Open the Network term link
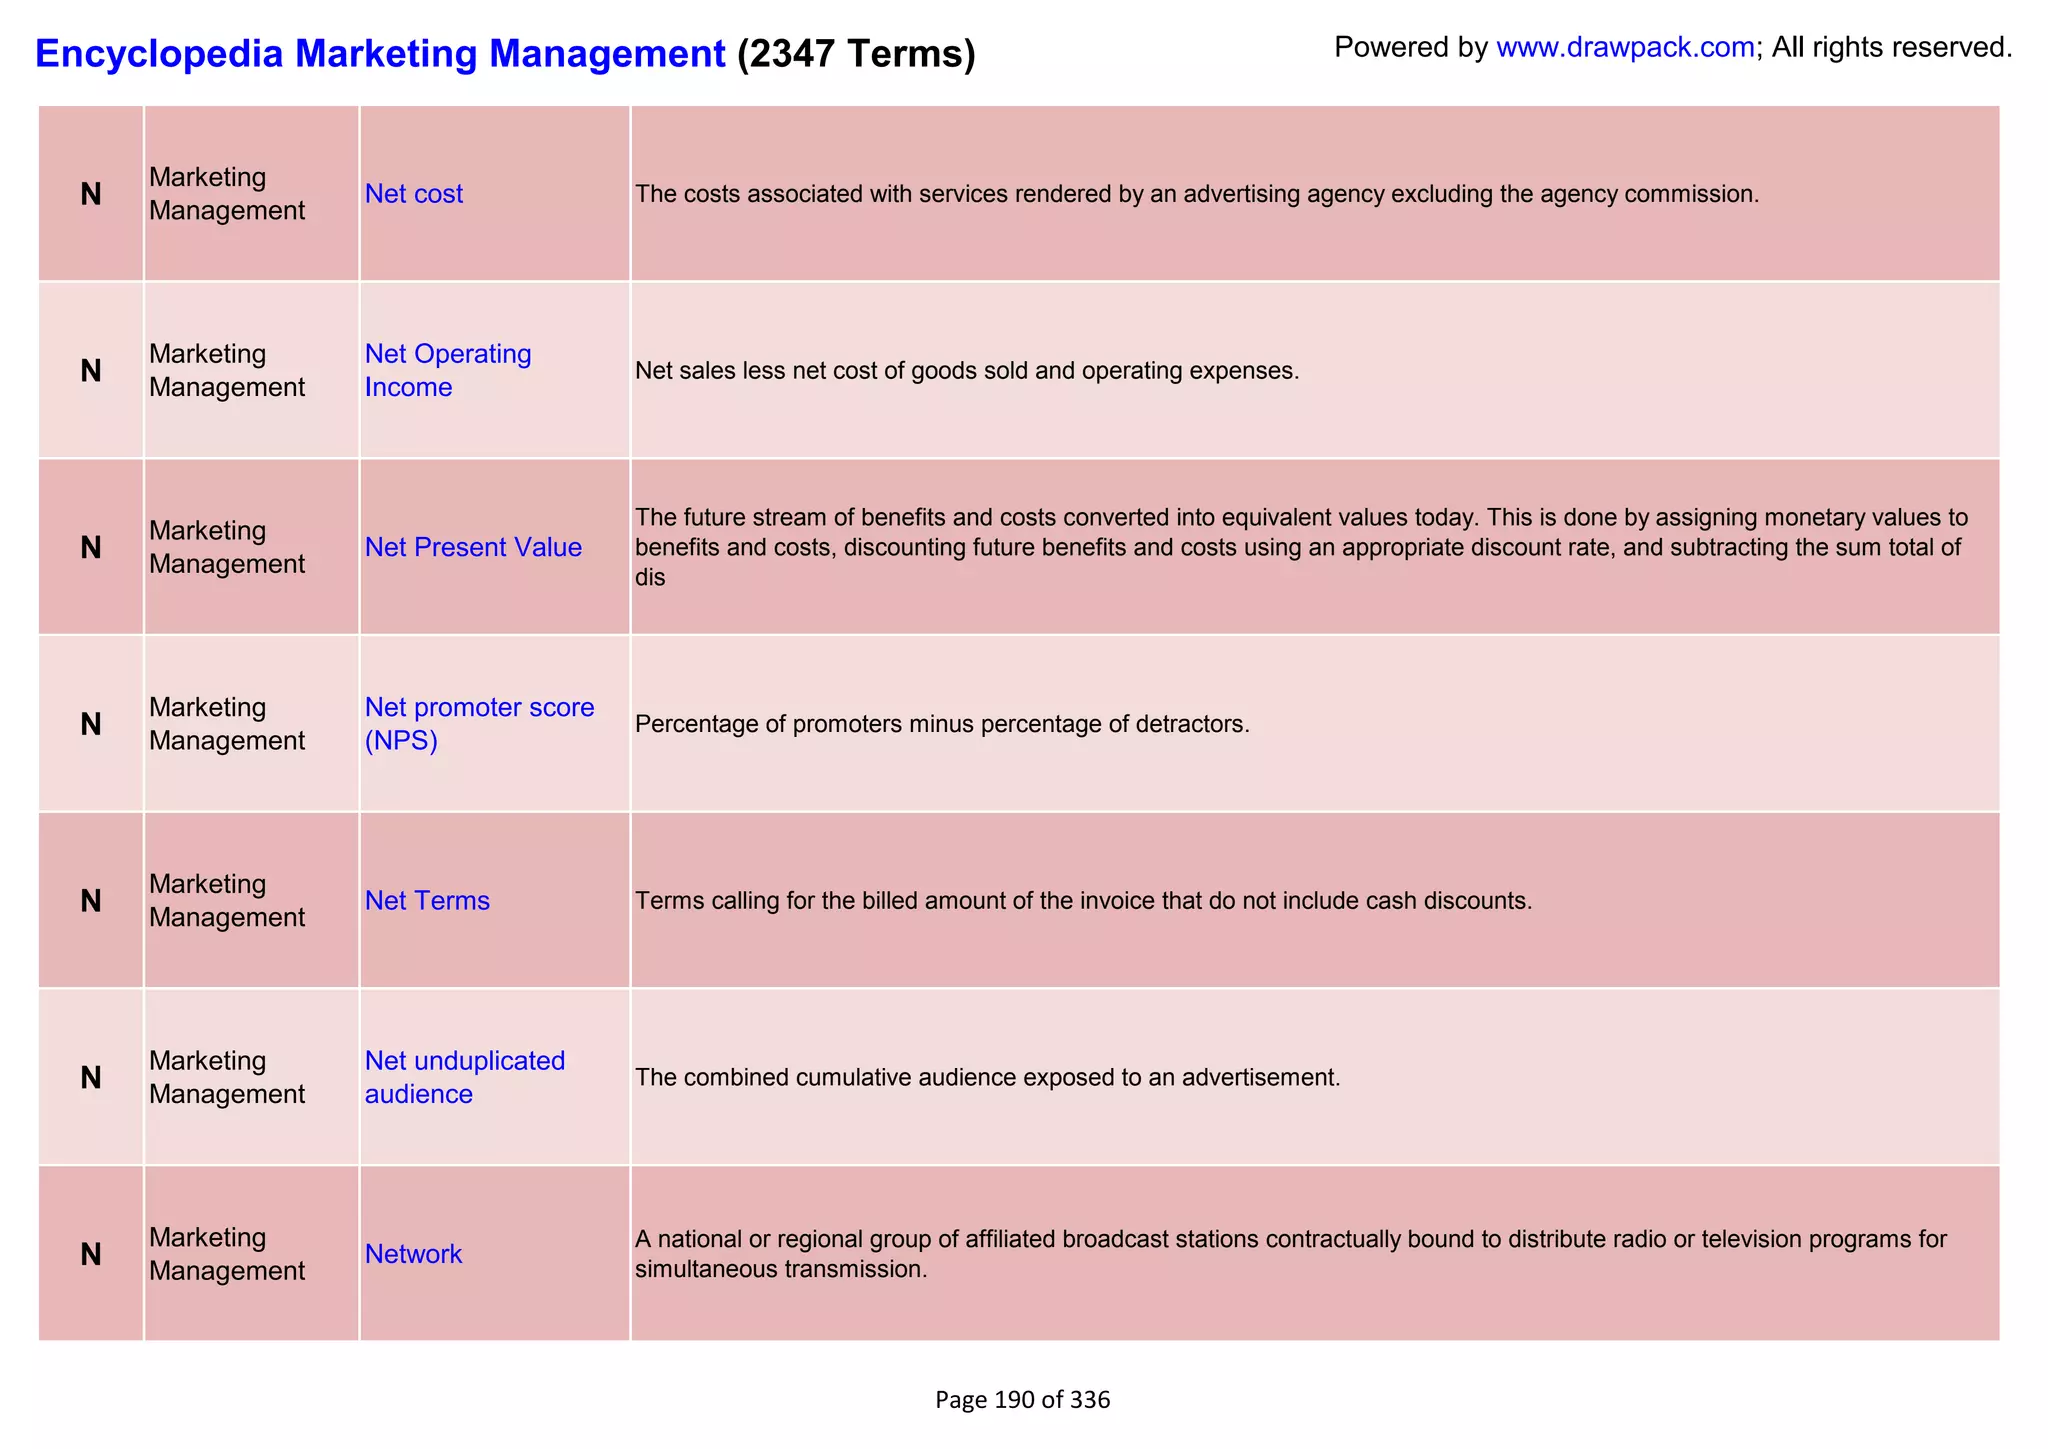This screenshot has width=2048, height=1449. point(413,1254)
